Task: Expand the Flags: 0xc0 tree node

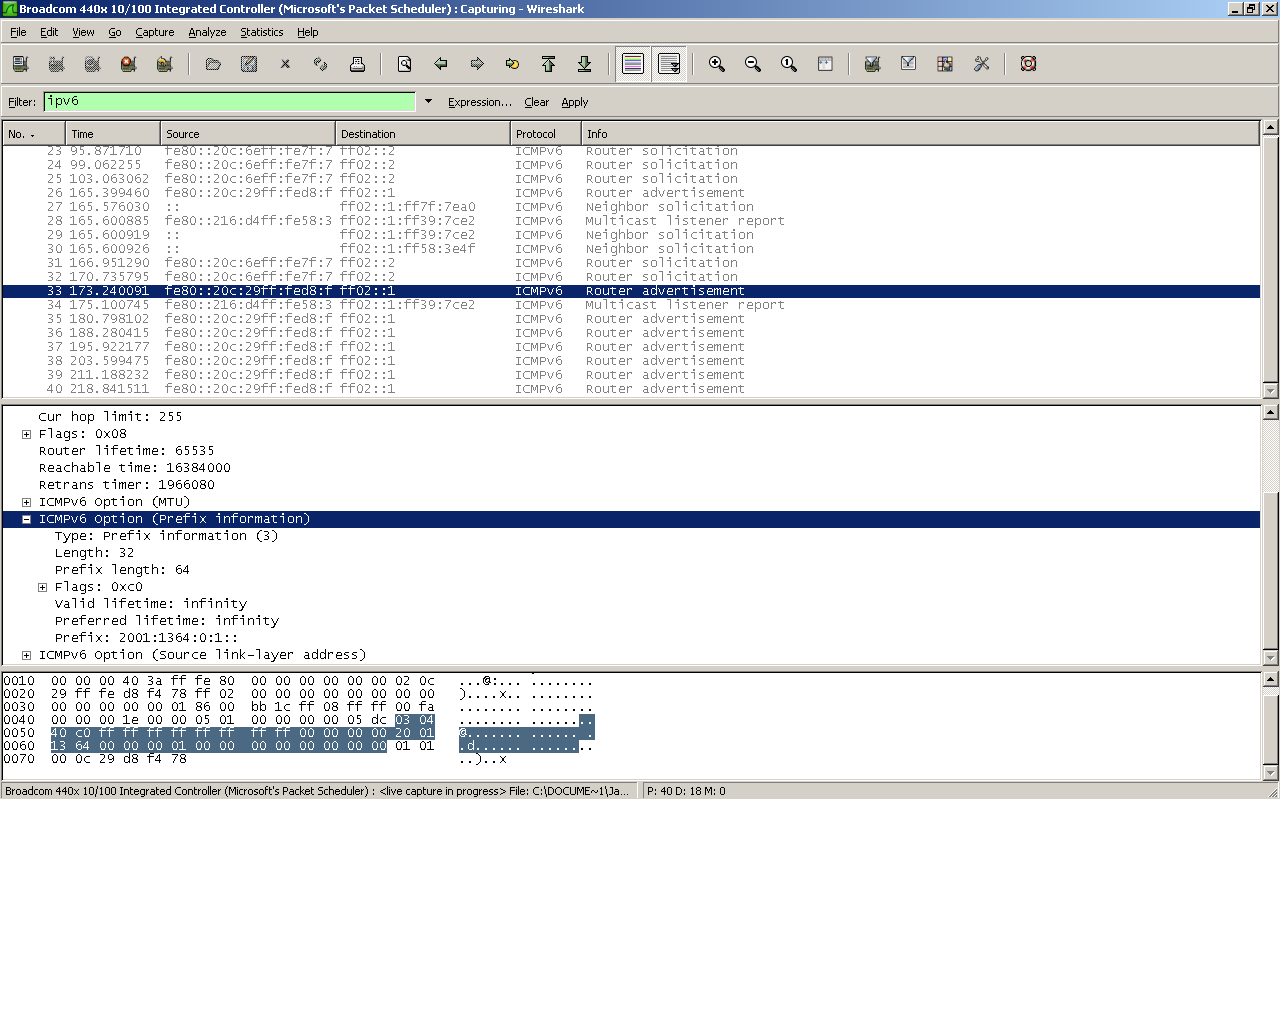Action: coord(43,588)
